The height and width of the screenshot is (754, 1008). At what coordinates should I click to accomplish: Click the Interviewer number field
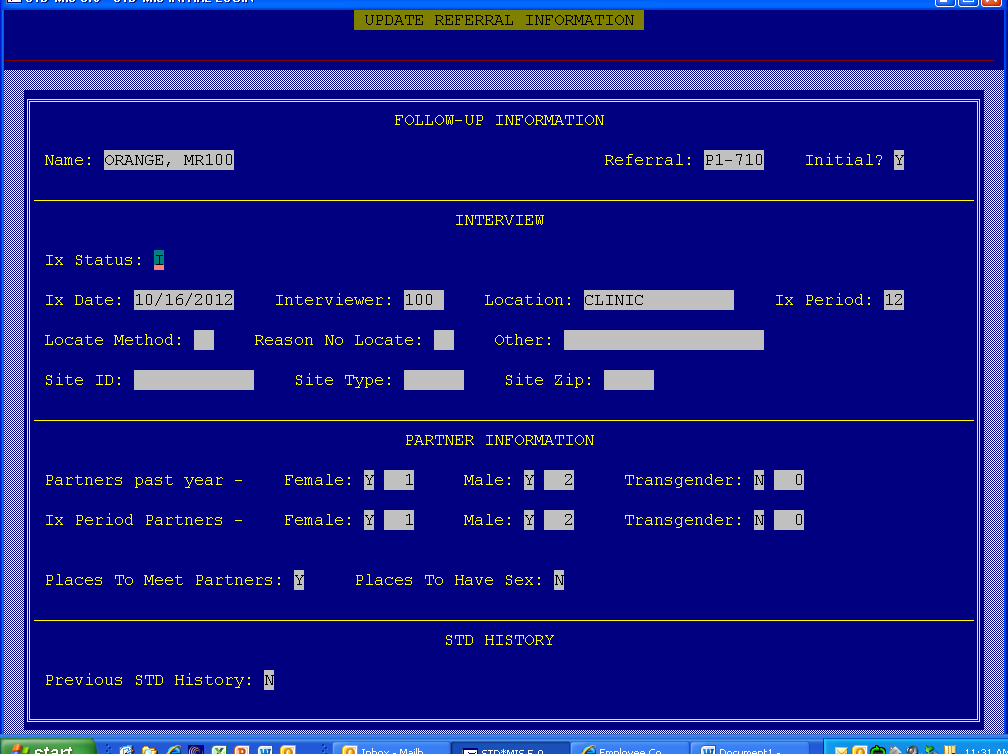(424, 300)
